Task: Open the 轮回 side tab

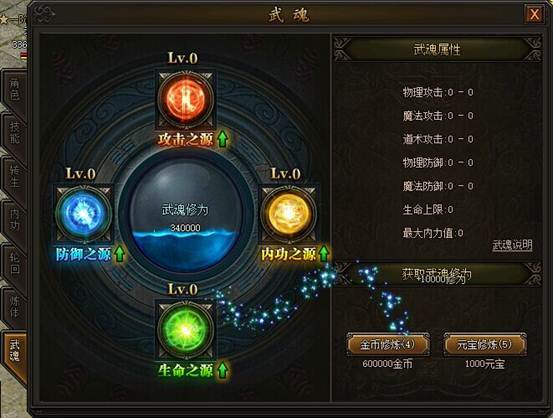Action: coord(14,264)
